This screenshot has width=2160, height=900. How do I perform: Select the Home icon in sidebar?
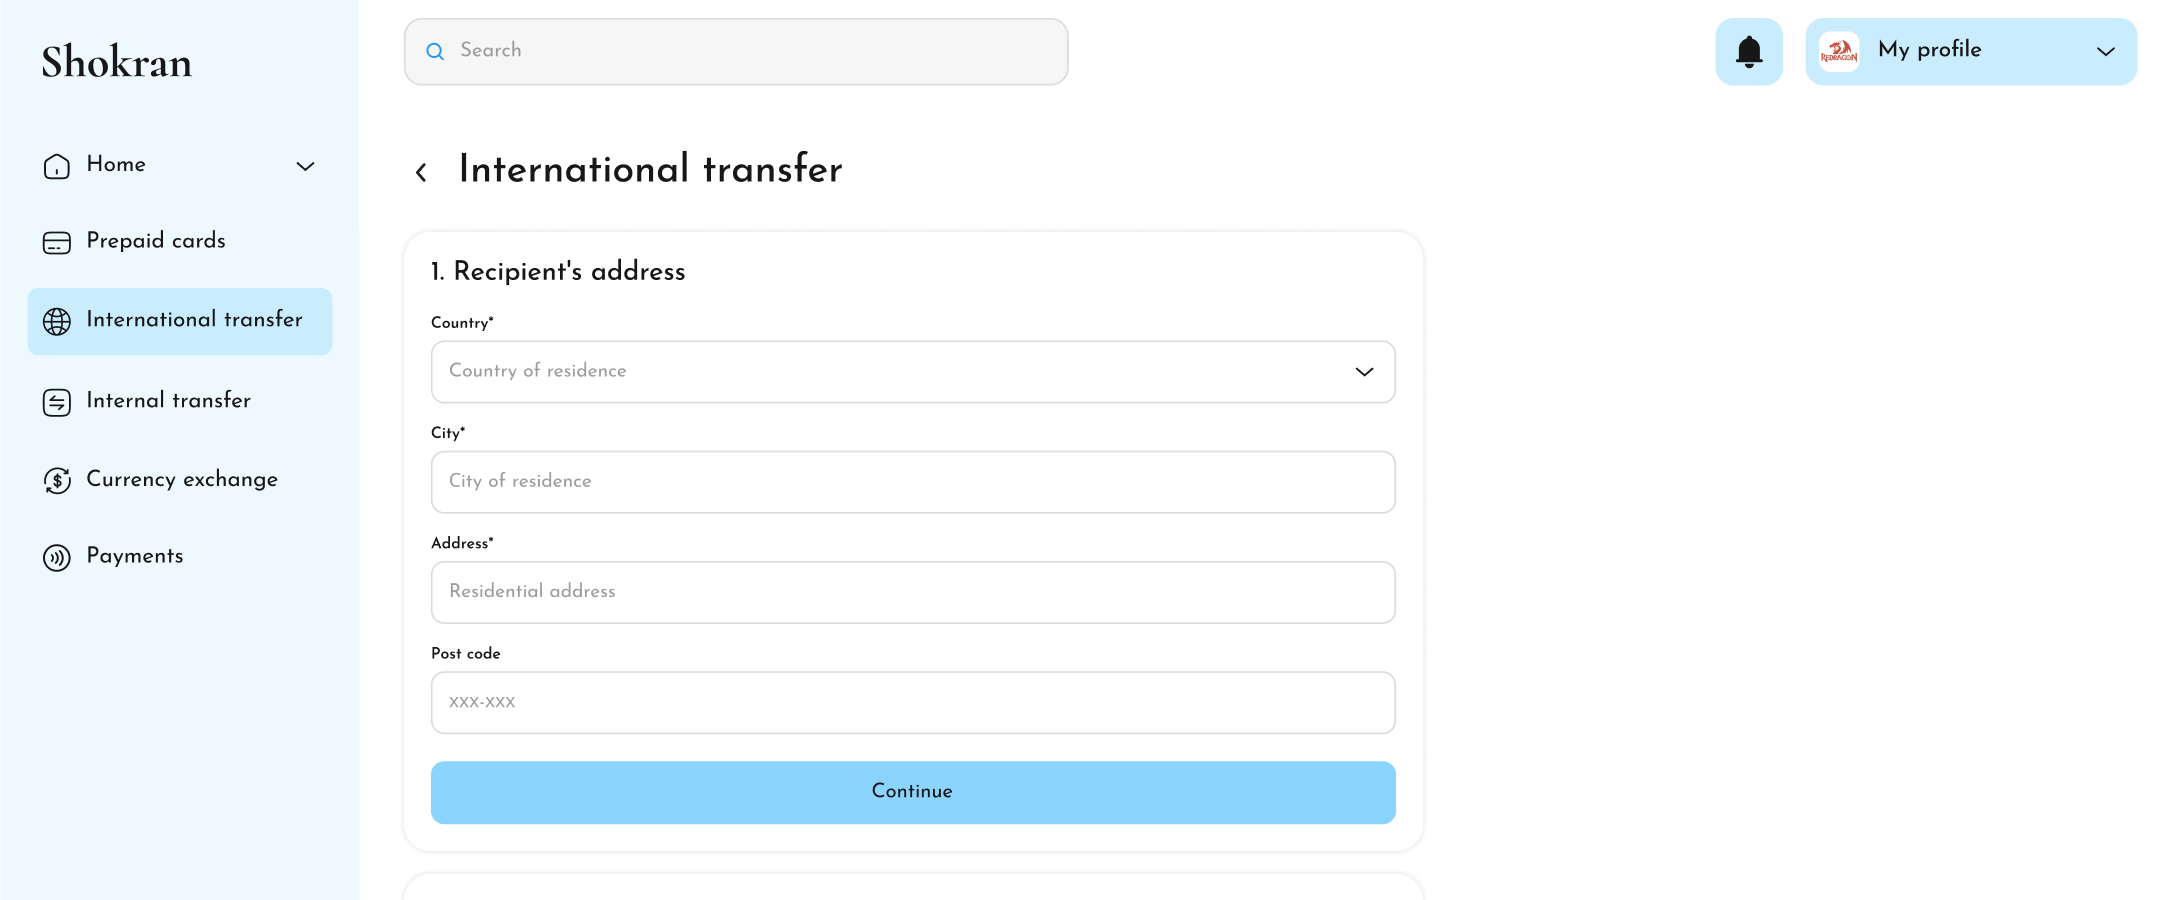point(56,165)
